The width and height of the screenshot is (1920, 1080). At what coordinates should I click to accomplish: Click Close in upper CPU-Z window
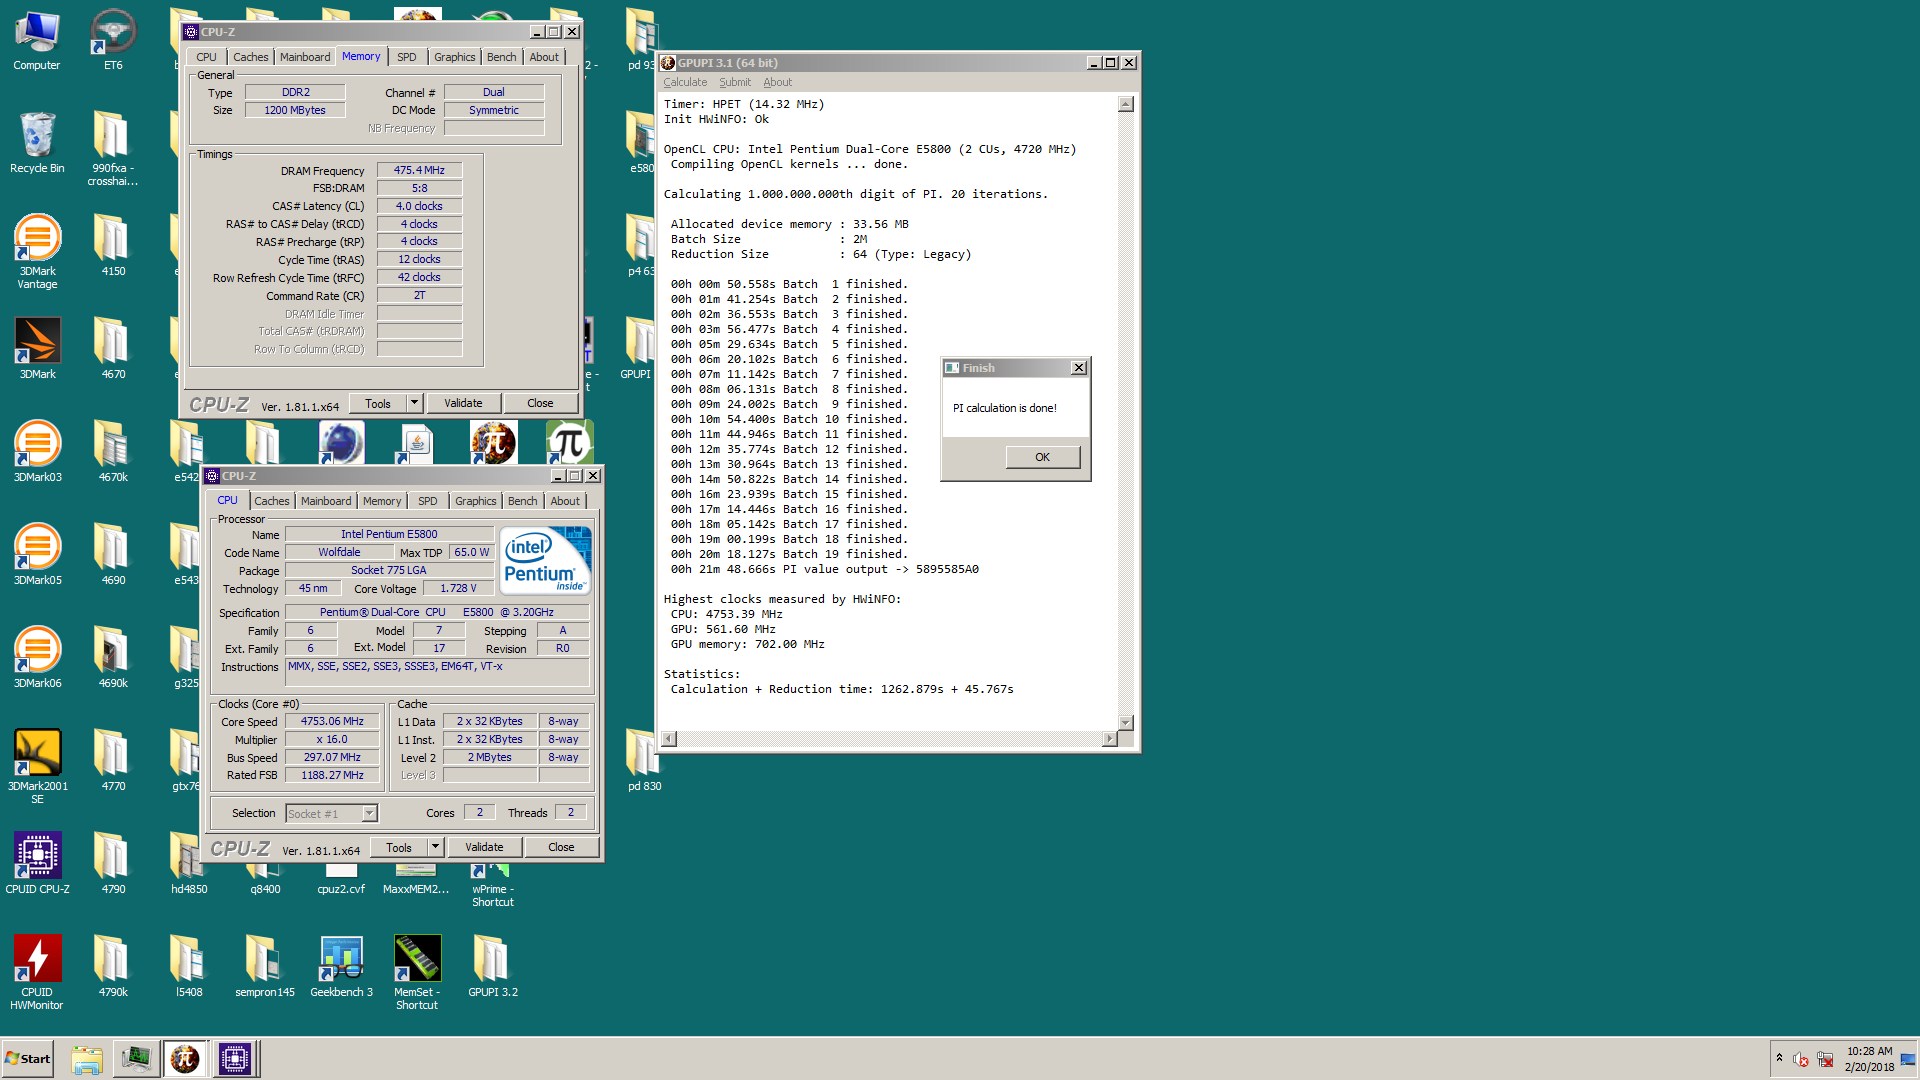pos(540,403)
